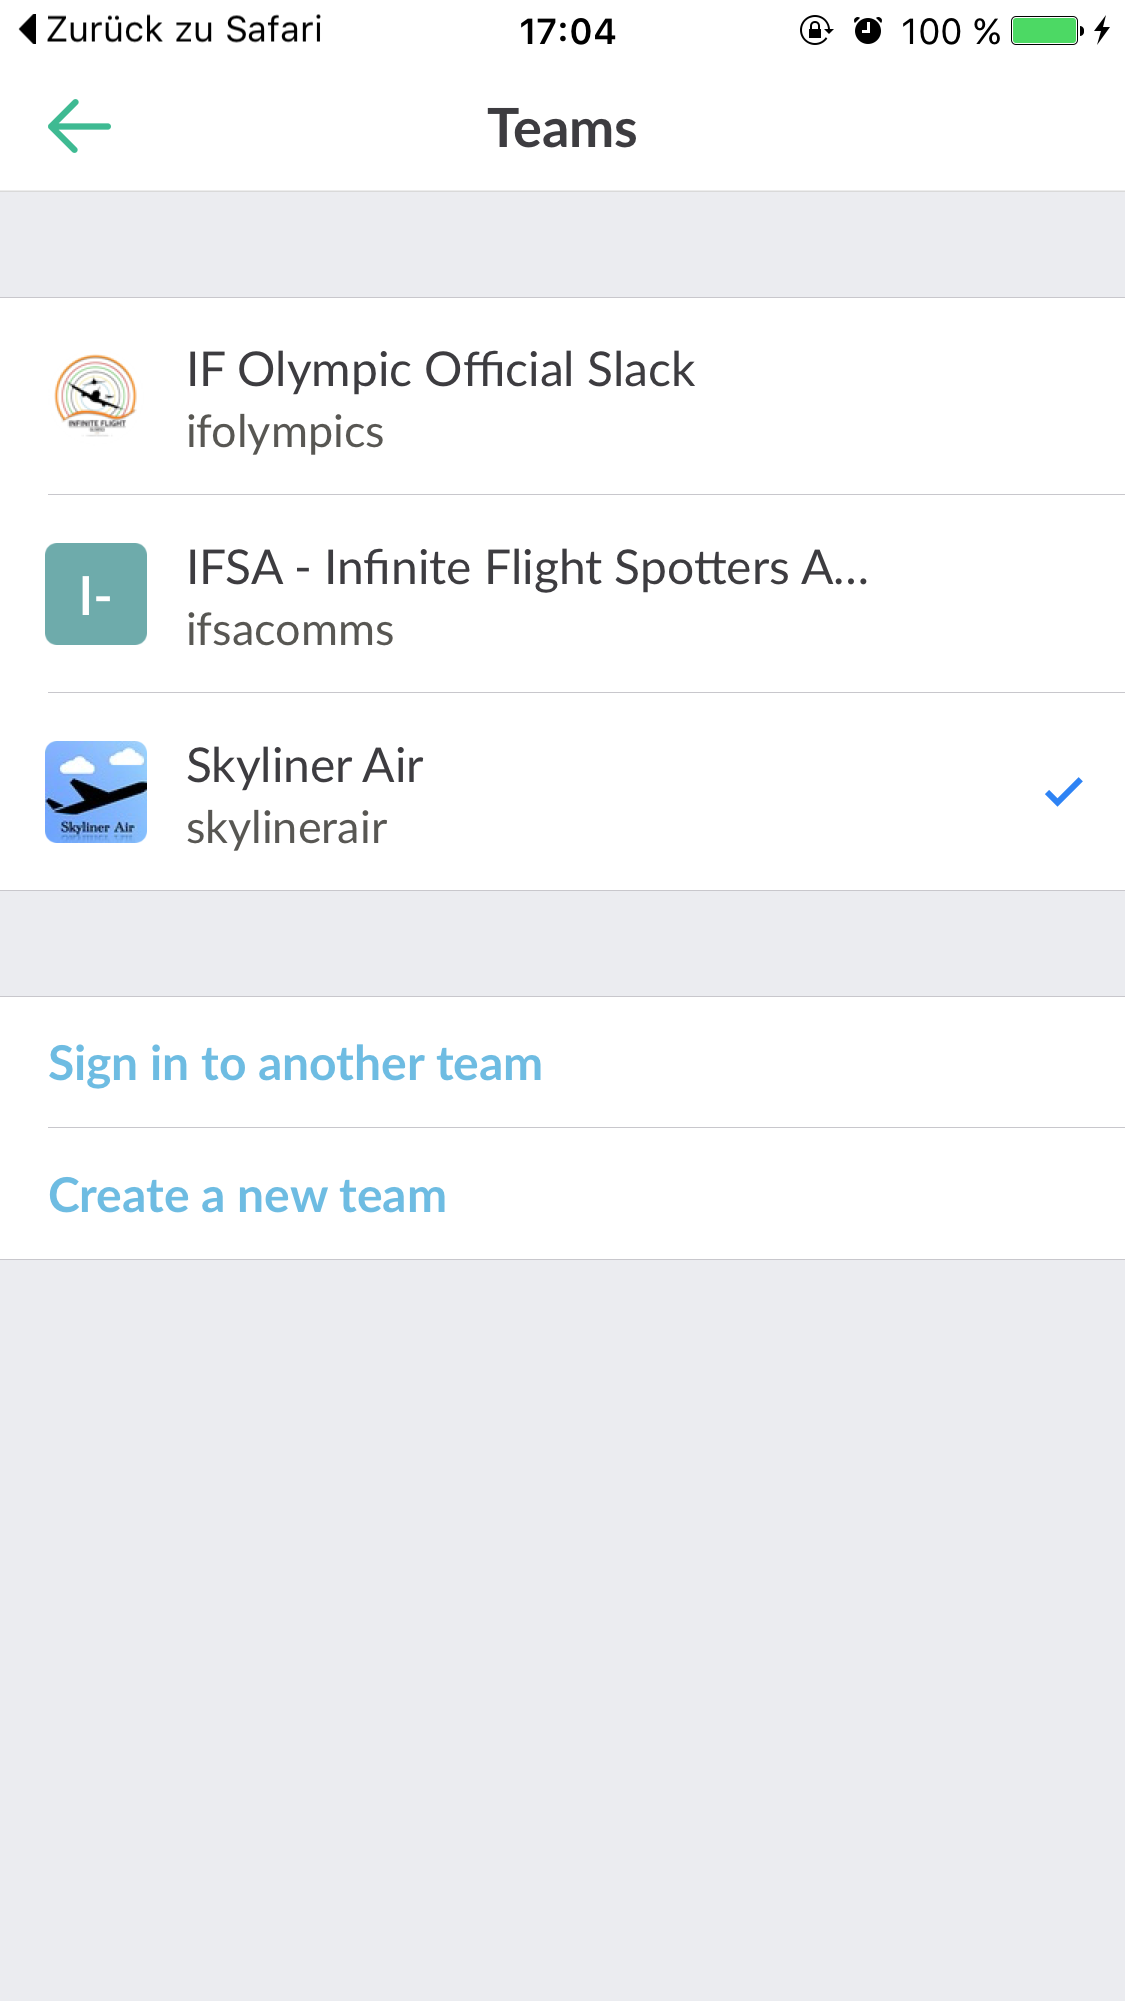Tap the ifsacomms domain label
The height and width of the screenshot is (2001, 1125).
coord(290,631)
